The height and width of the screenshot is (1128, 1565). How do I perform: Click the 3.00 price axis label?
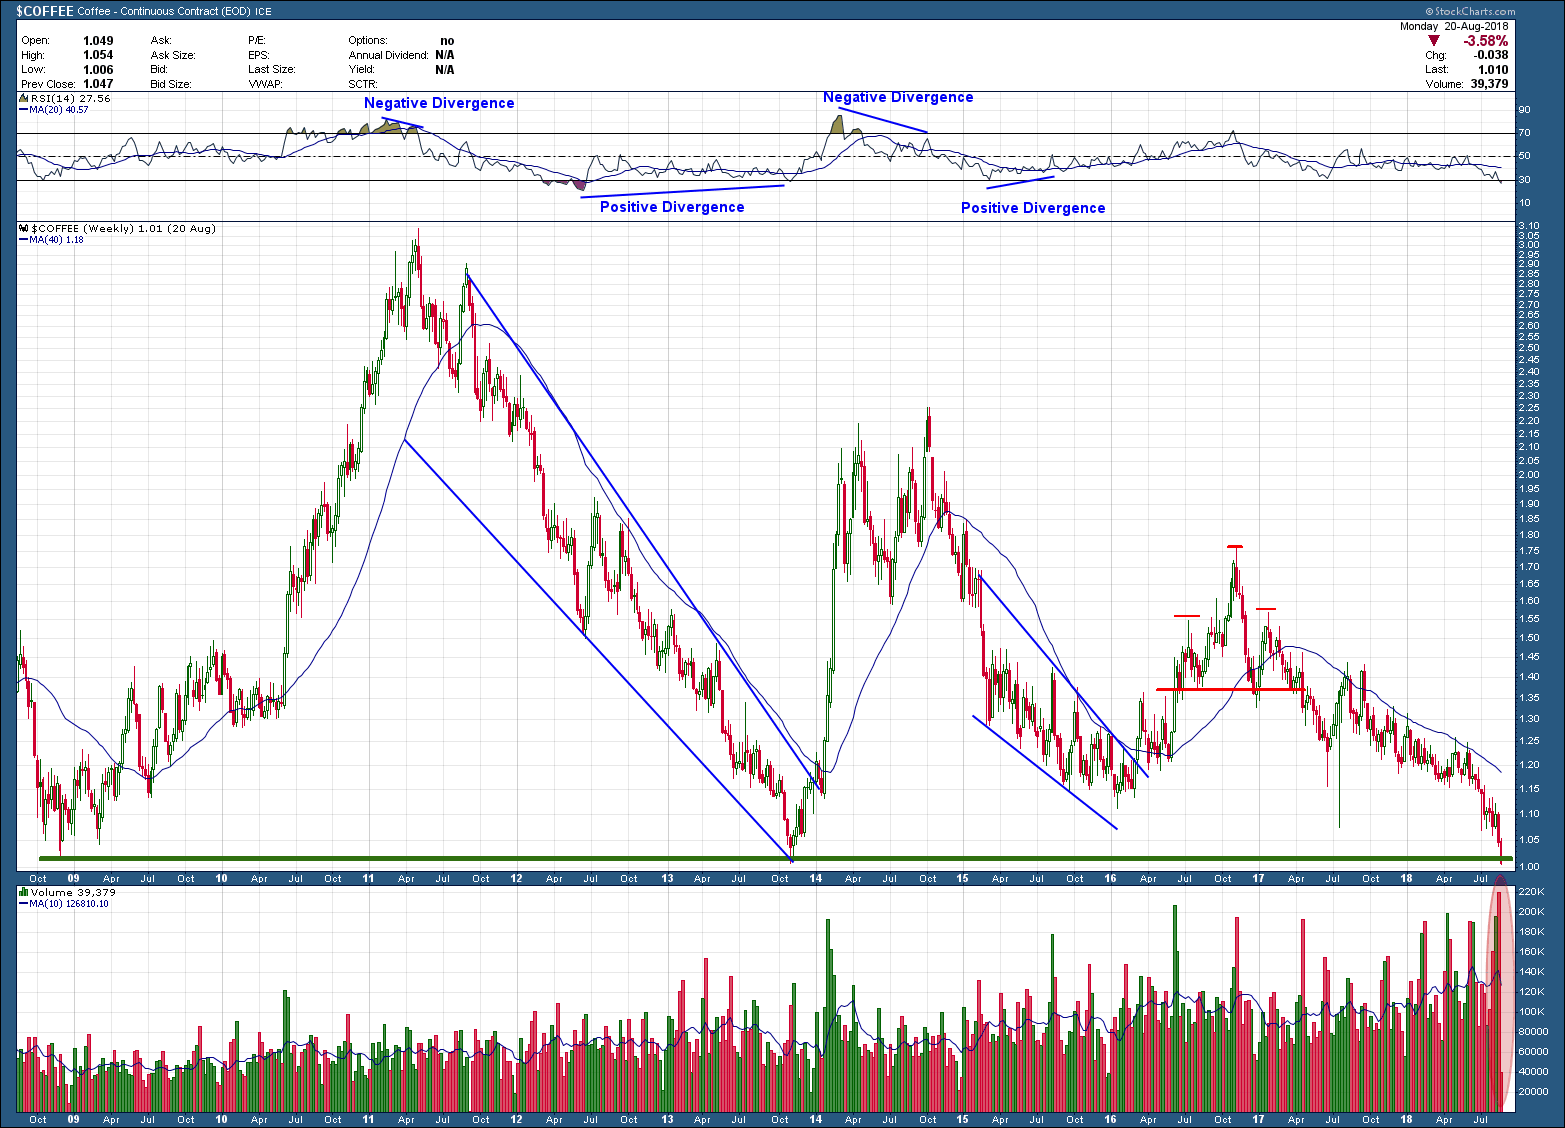(1528, 245)
